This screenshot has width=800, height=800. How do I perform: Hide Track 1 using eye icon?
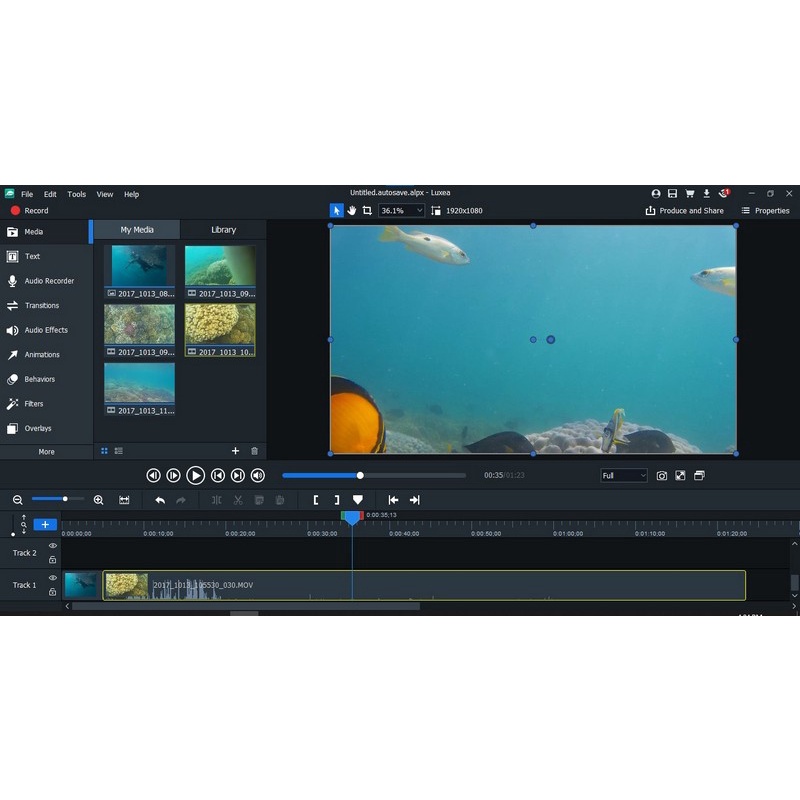[x=53, y=578]
